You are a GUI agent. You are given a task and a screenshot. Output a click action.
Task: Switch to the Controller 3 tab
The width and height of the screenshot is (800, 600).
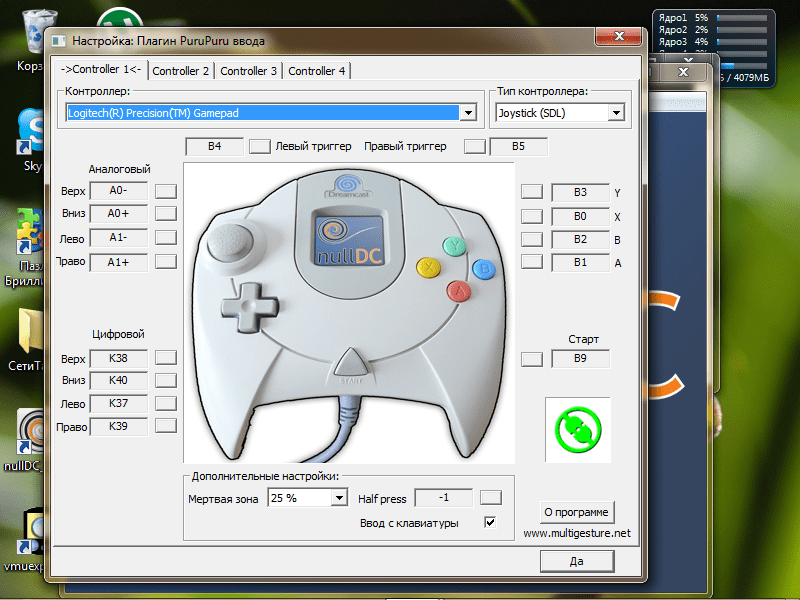click(248, 71)
